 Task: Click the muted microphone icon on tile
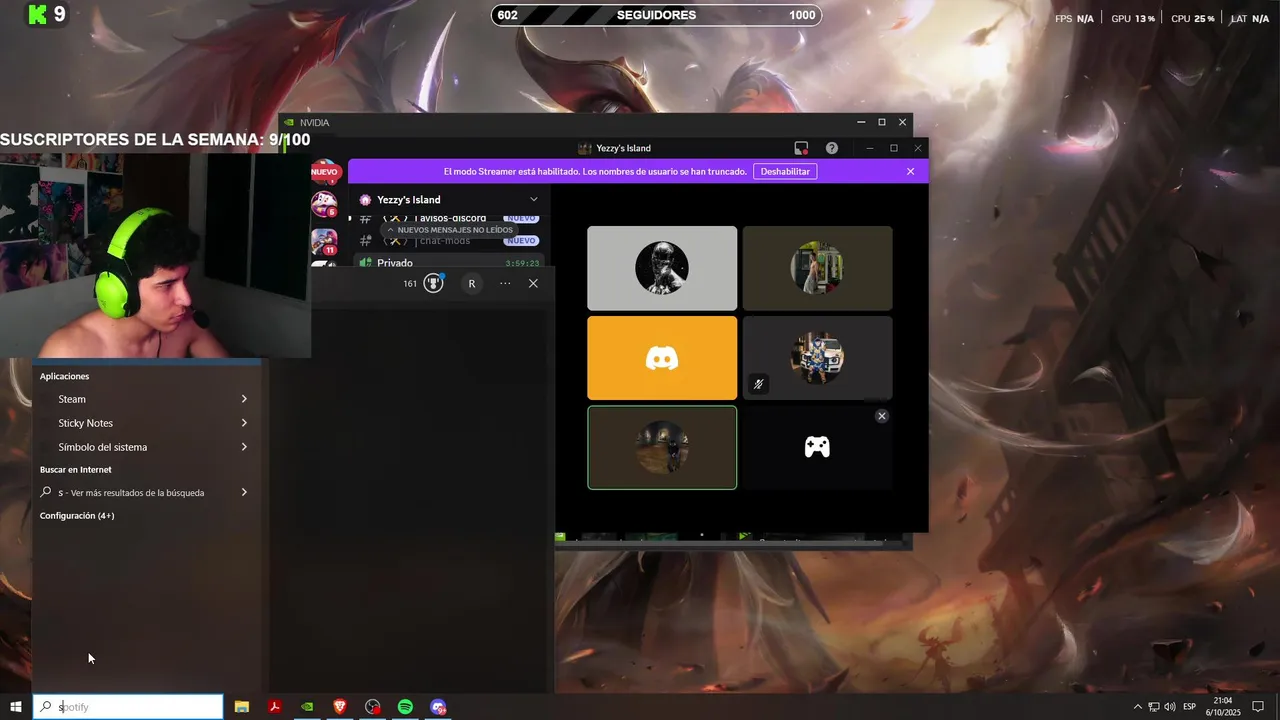click(759, 384)
